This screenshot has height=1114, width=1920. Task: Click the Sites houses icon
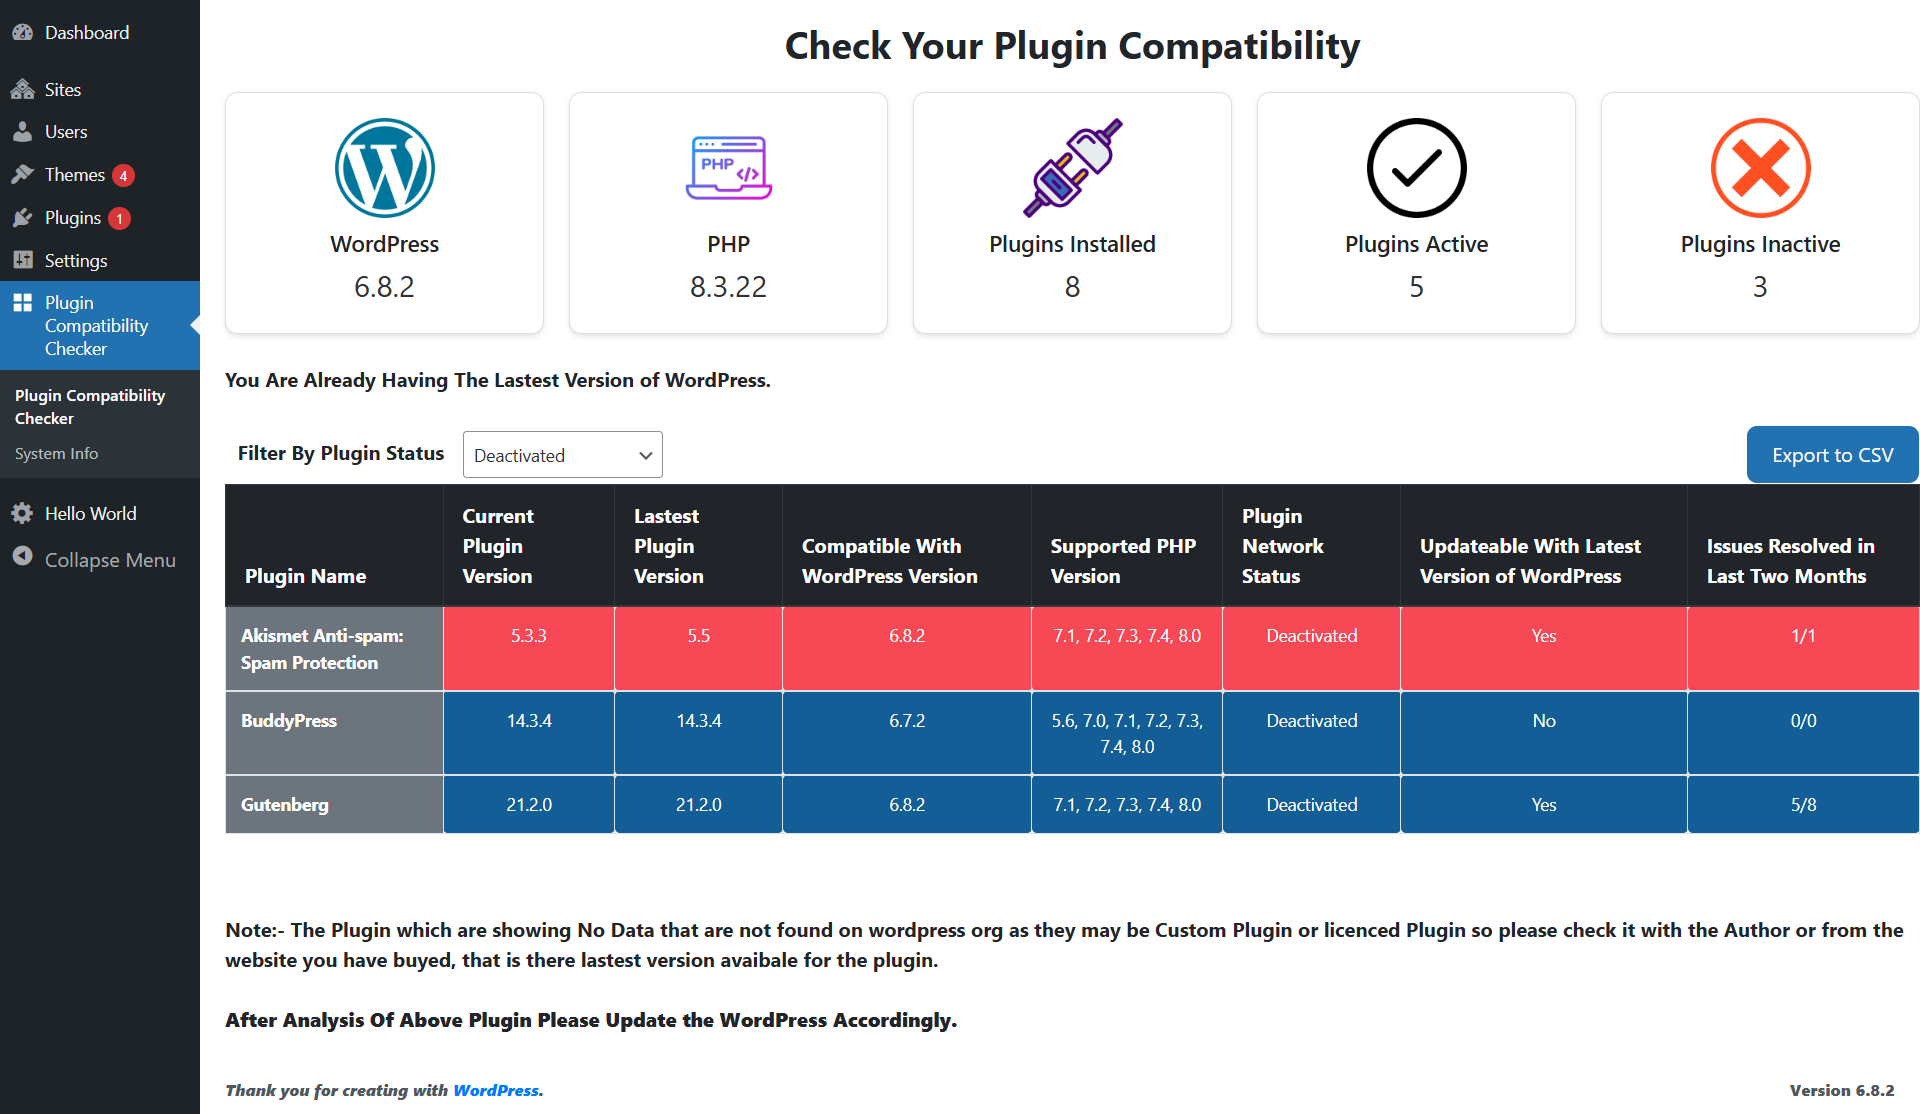[x=22, y=89]
